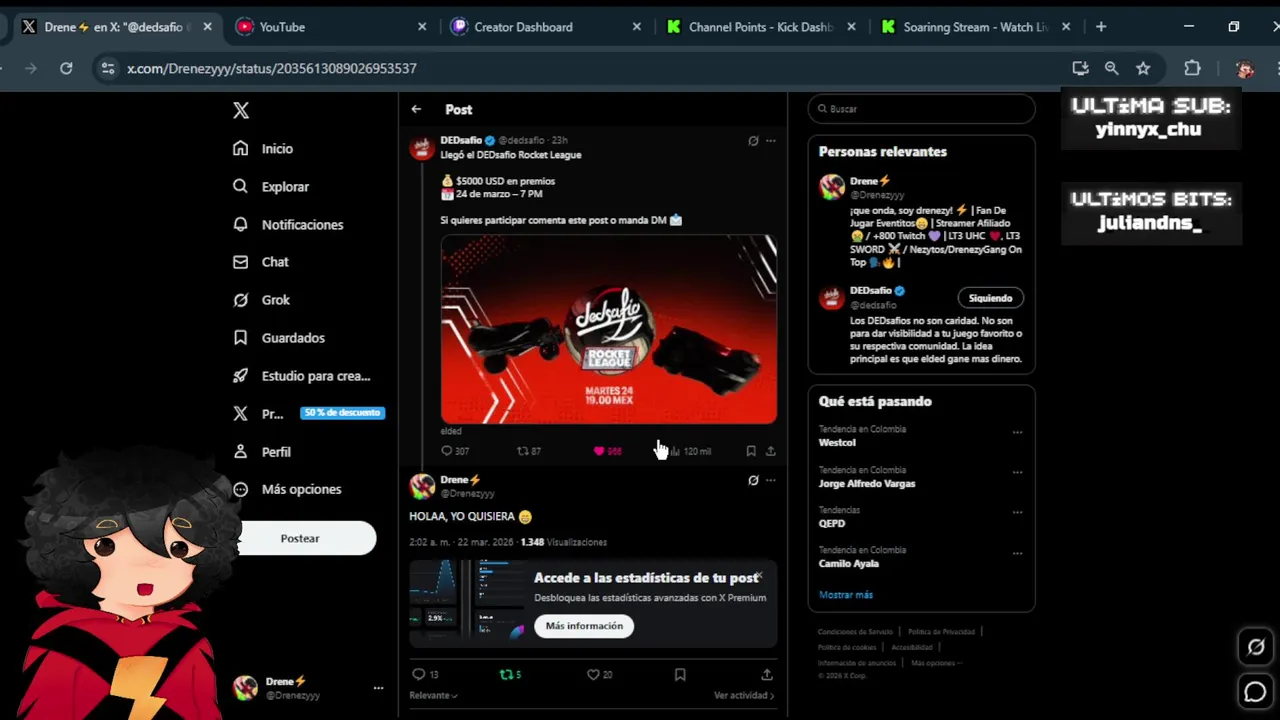Click the X logo in the sidebar

point(241,111)
